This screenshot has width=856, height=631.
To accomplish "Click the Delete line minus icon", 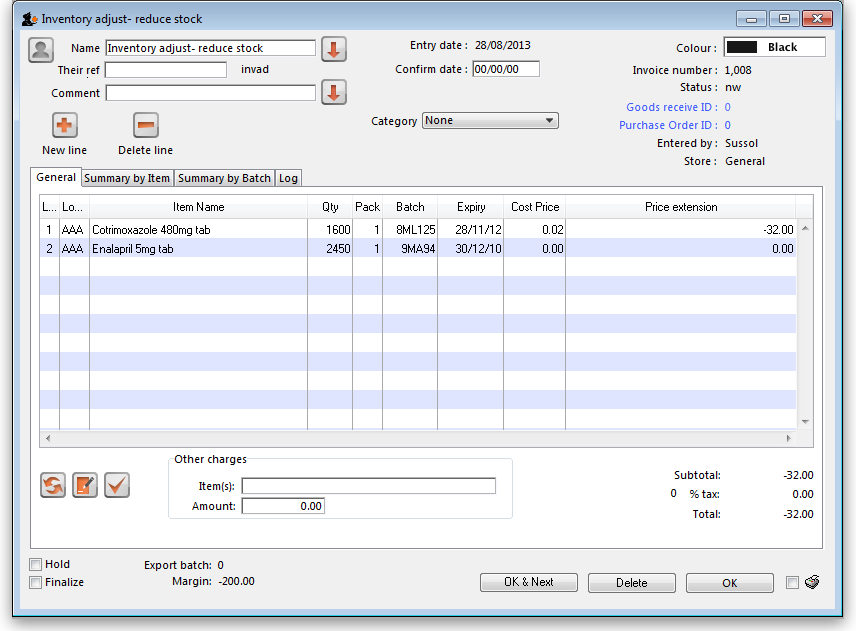I will [x=146, y=125].
